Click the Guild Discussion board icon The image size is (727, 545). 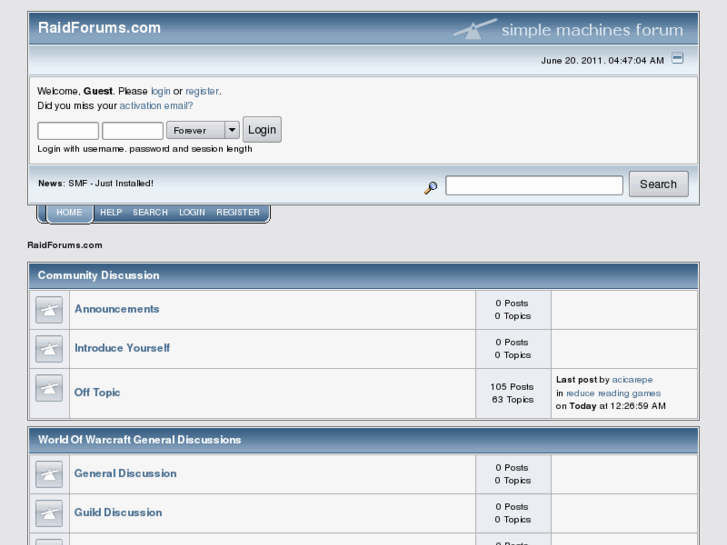(x=49, y=513)
